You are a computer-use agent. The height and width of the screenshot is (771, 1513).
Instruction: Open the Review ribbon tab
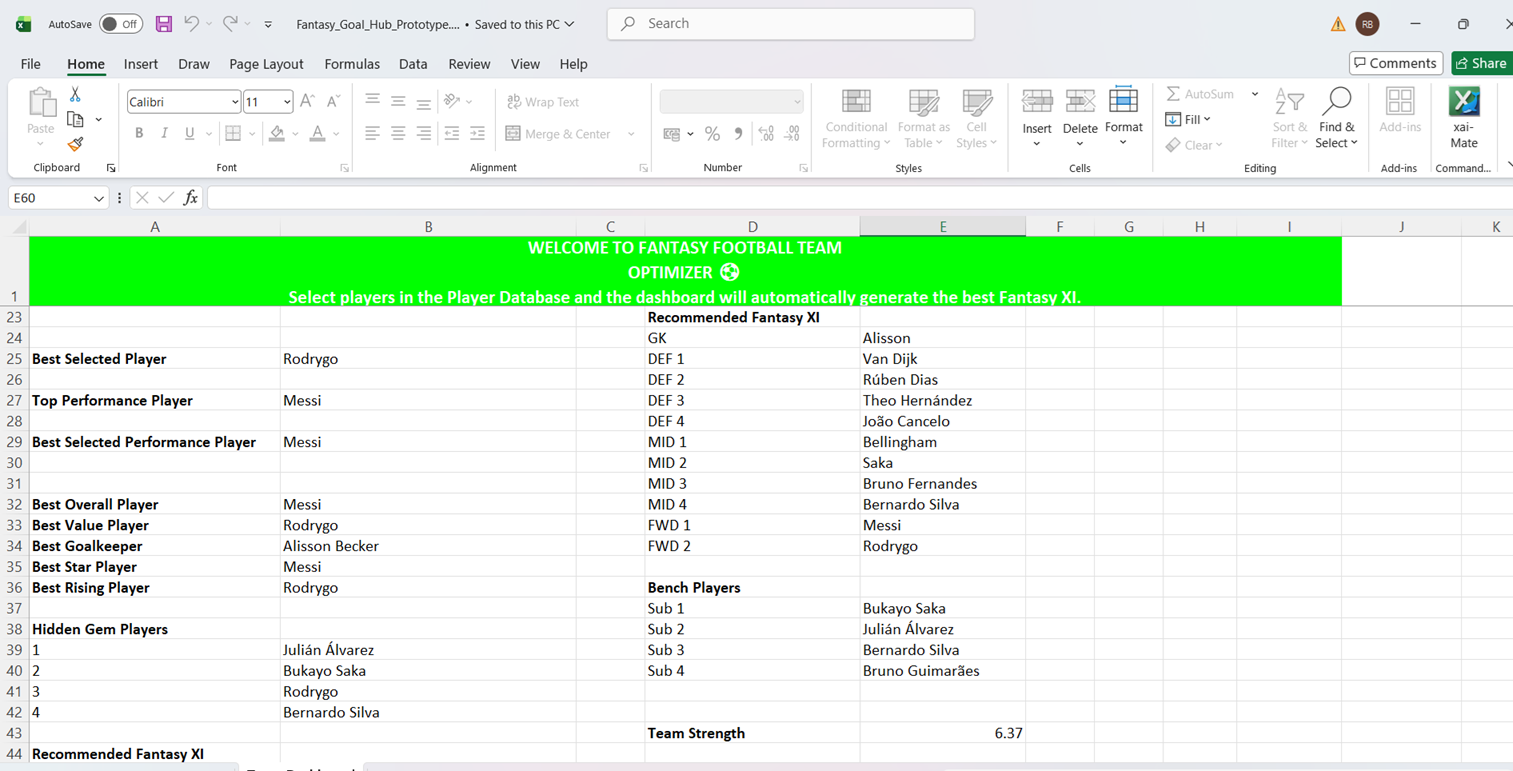[x=469, y=63]
